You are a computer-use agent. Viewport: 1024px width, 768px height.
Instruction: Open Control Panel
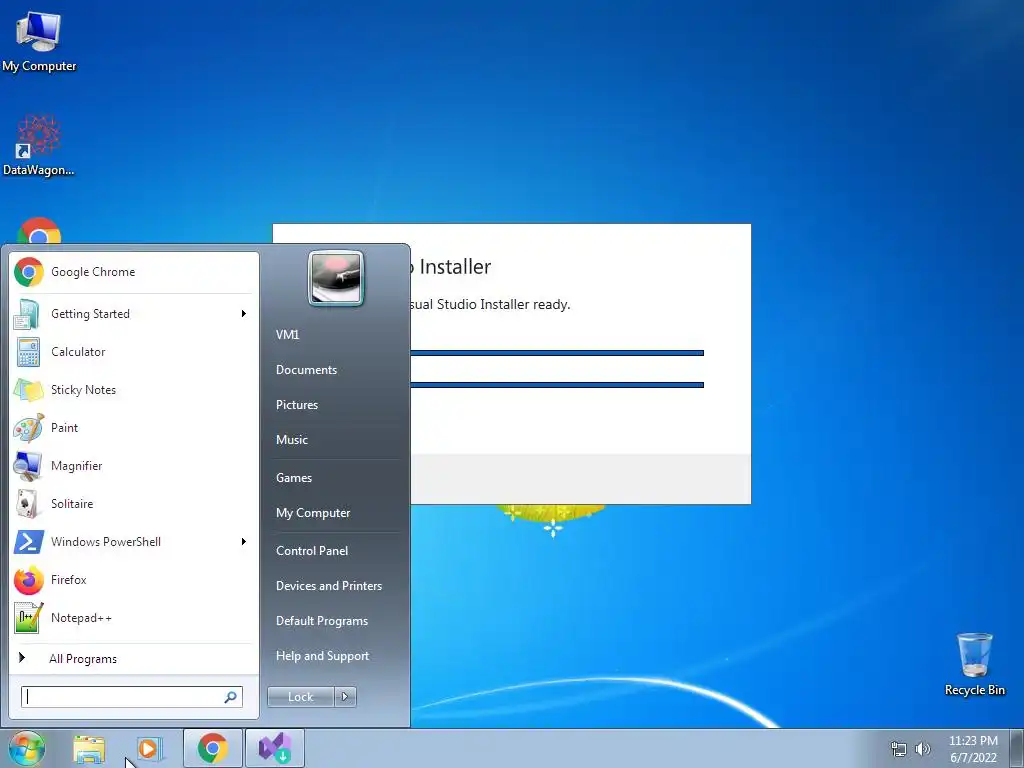click(x=312, y=551)
